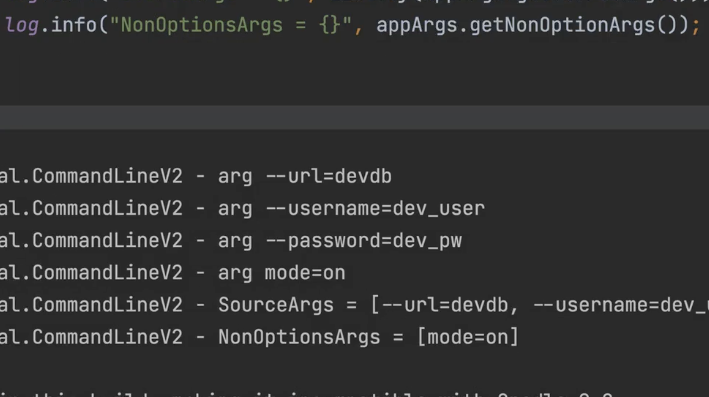Select console line arg --username=dev_user
709x397 pixels.
tap(242, 208)
